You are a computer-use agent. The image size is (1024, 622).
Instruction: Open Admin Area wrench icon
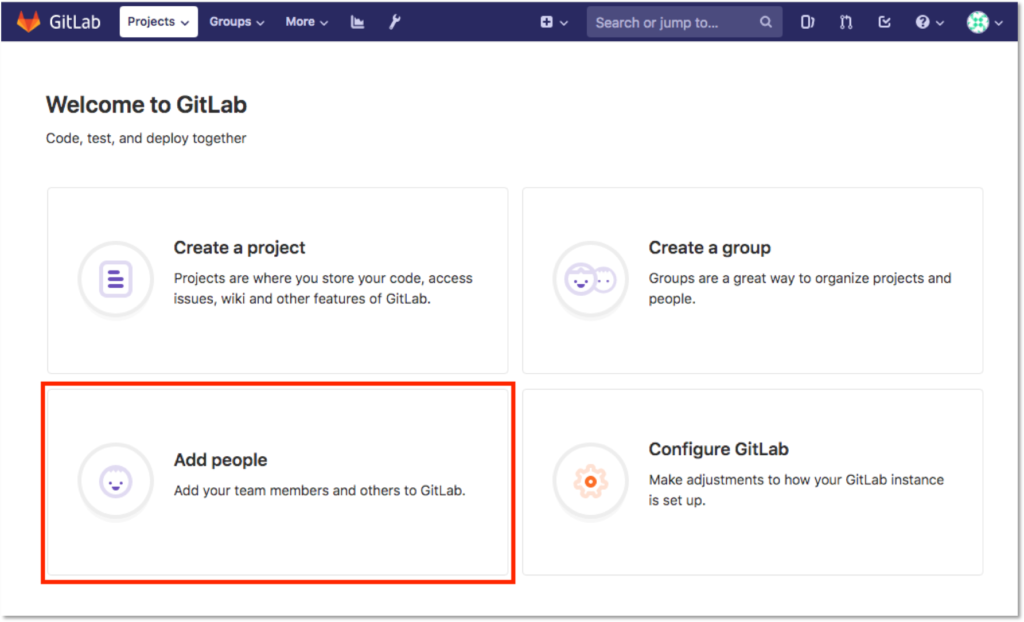click(x=394, y=22)
